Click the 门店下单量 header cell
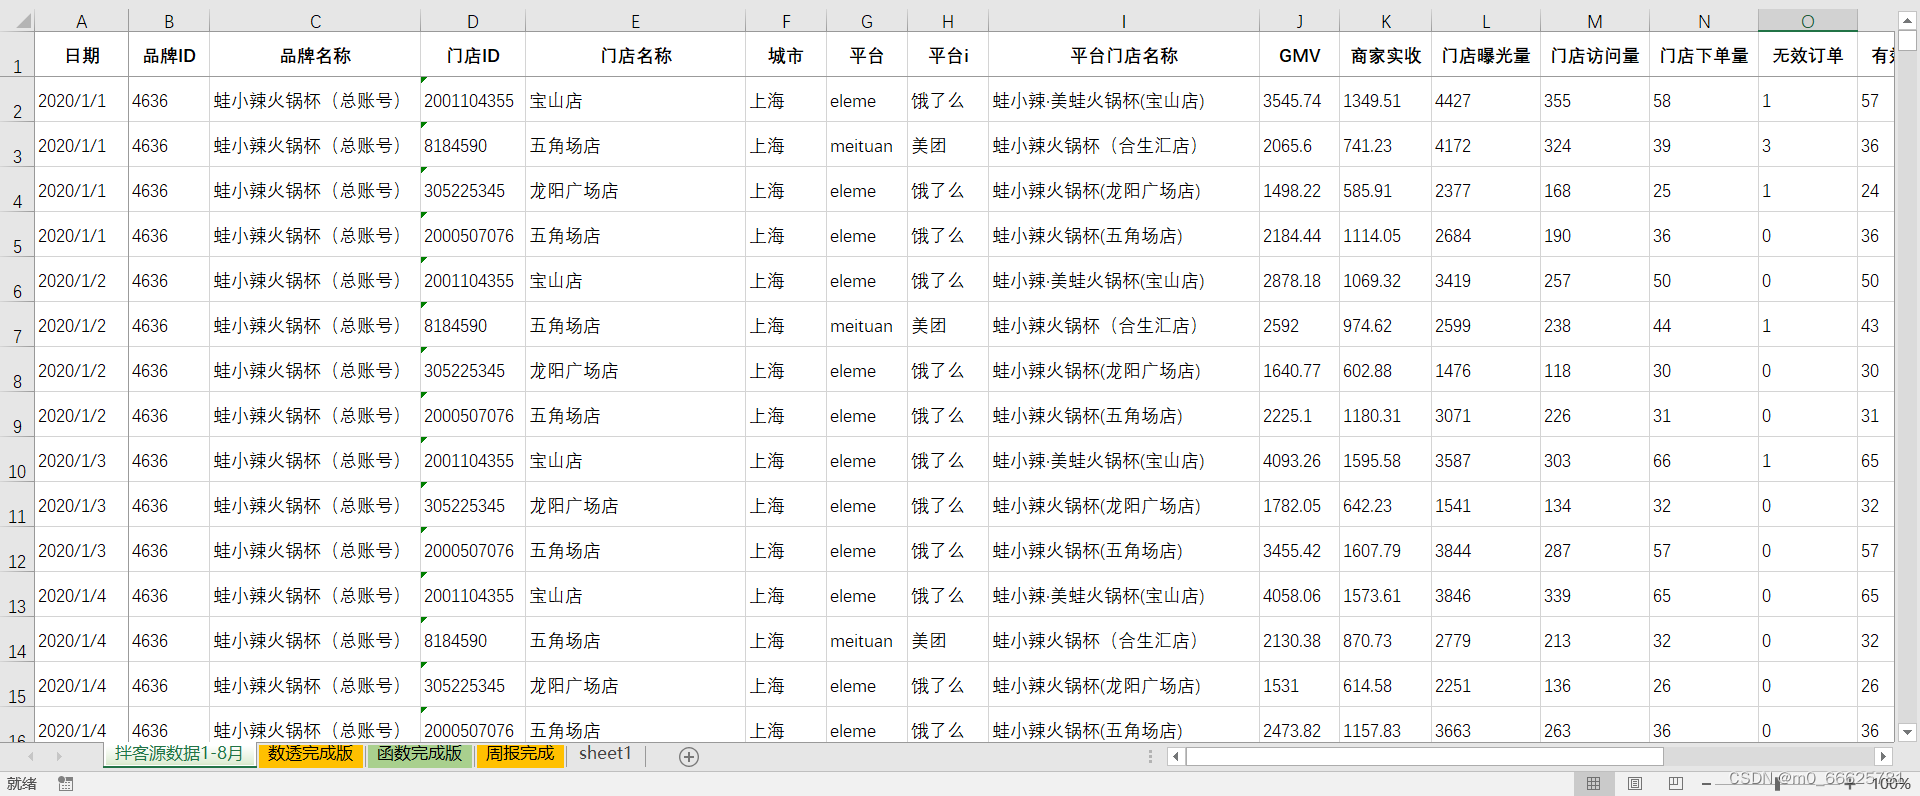The width and height of the screenshot is (1920, 796). (1704, 56)
